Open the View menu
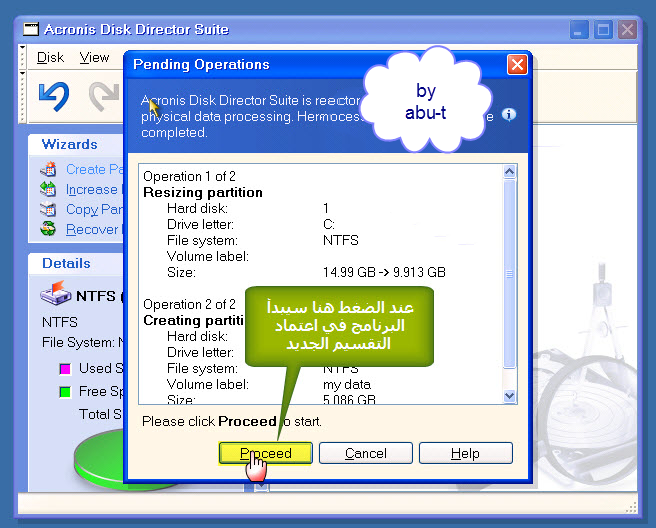The height and width of the screenshot is (528, 656). (x=94, y=57)
